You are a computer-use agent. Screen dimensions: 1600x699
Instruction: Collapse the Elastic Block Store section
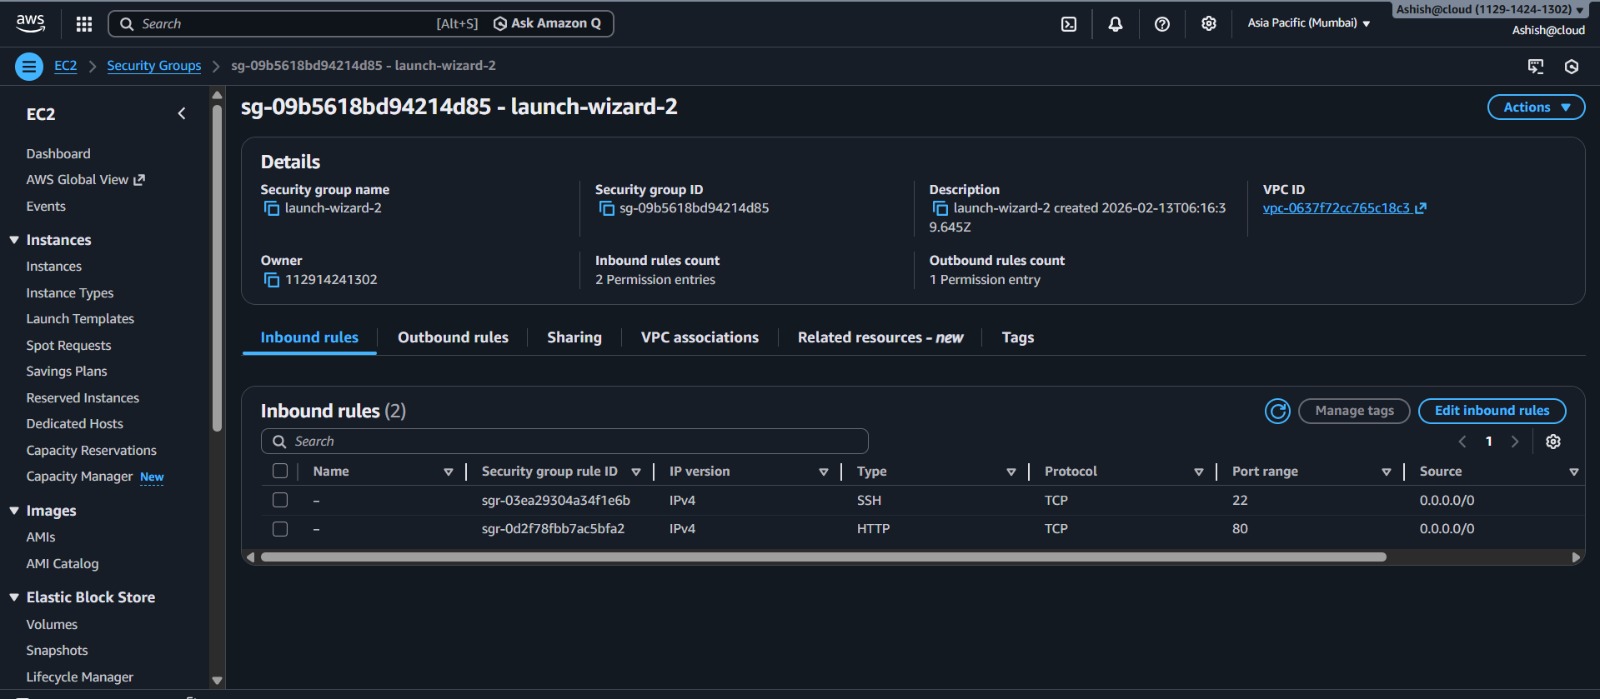(x=14, y=598)
